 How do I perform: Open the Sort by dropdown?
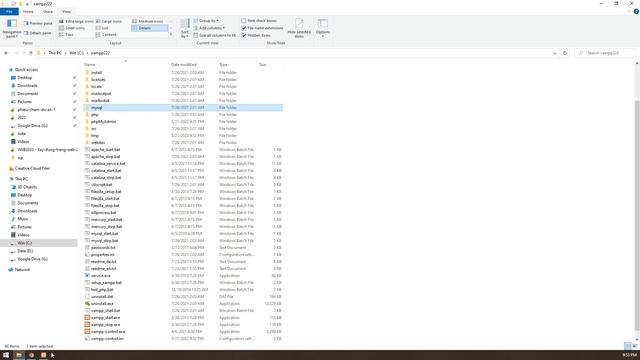pos(185,28)
